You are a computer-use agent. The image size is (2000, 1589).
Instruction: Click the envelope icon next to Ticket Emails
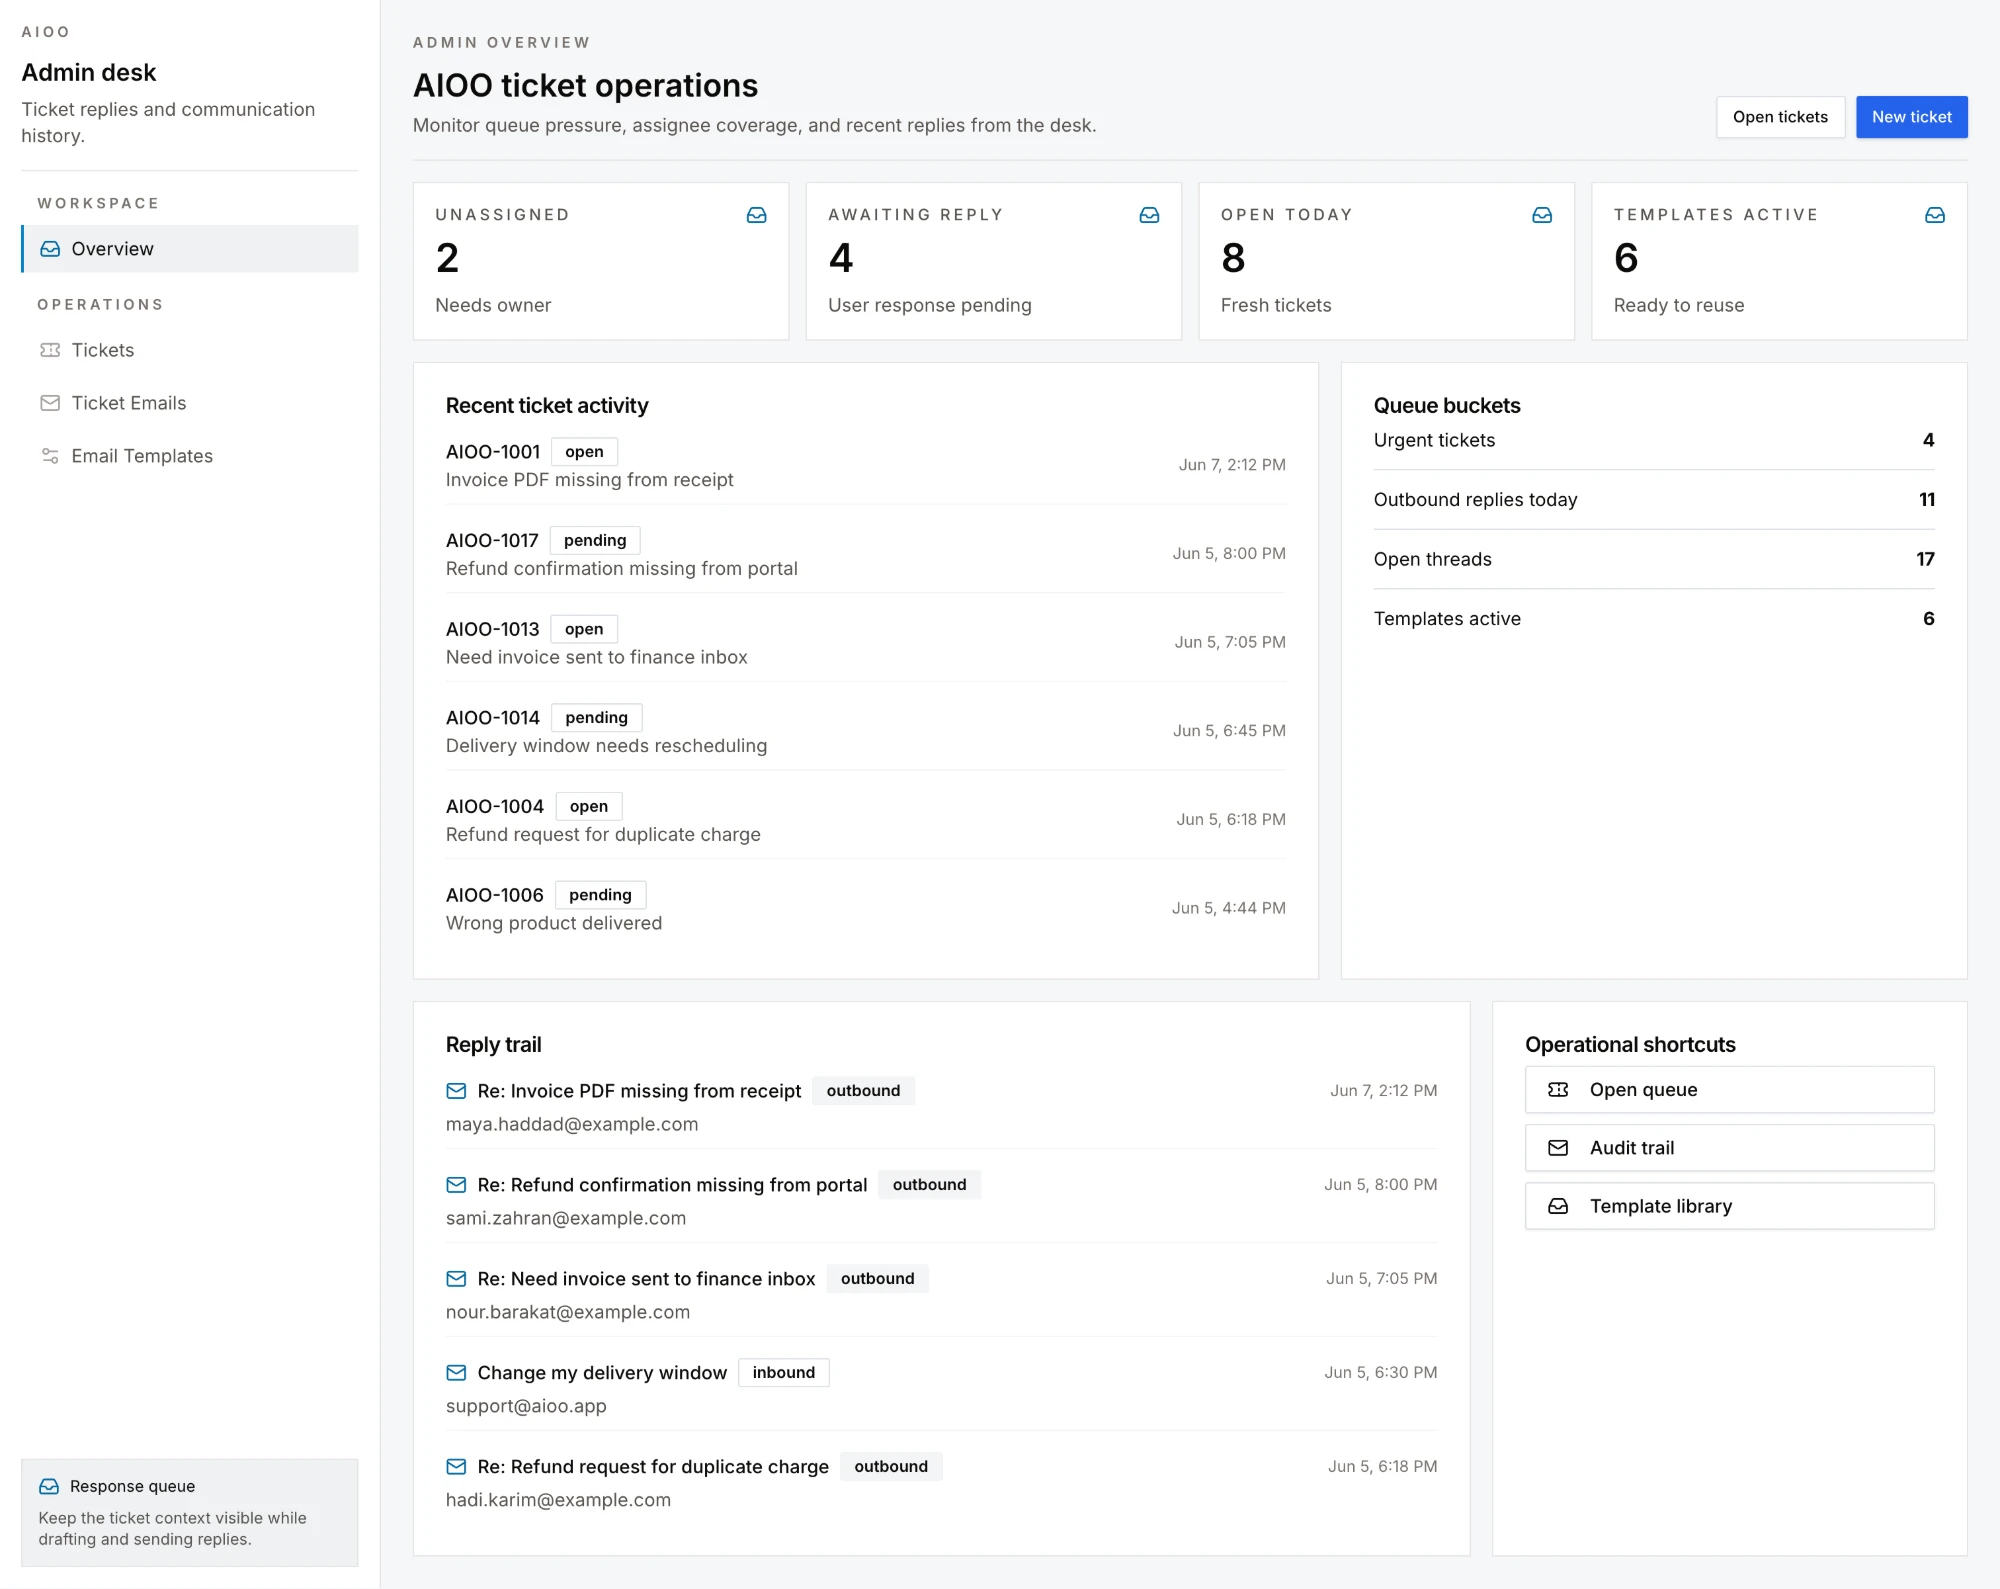pyautogui.click(x=50, y=403)
